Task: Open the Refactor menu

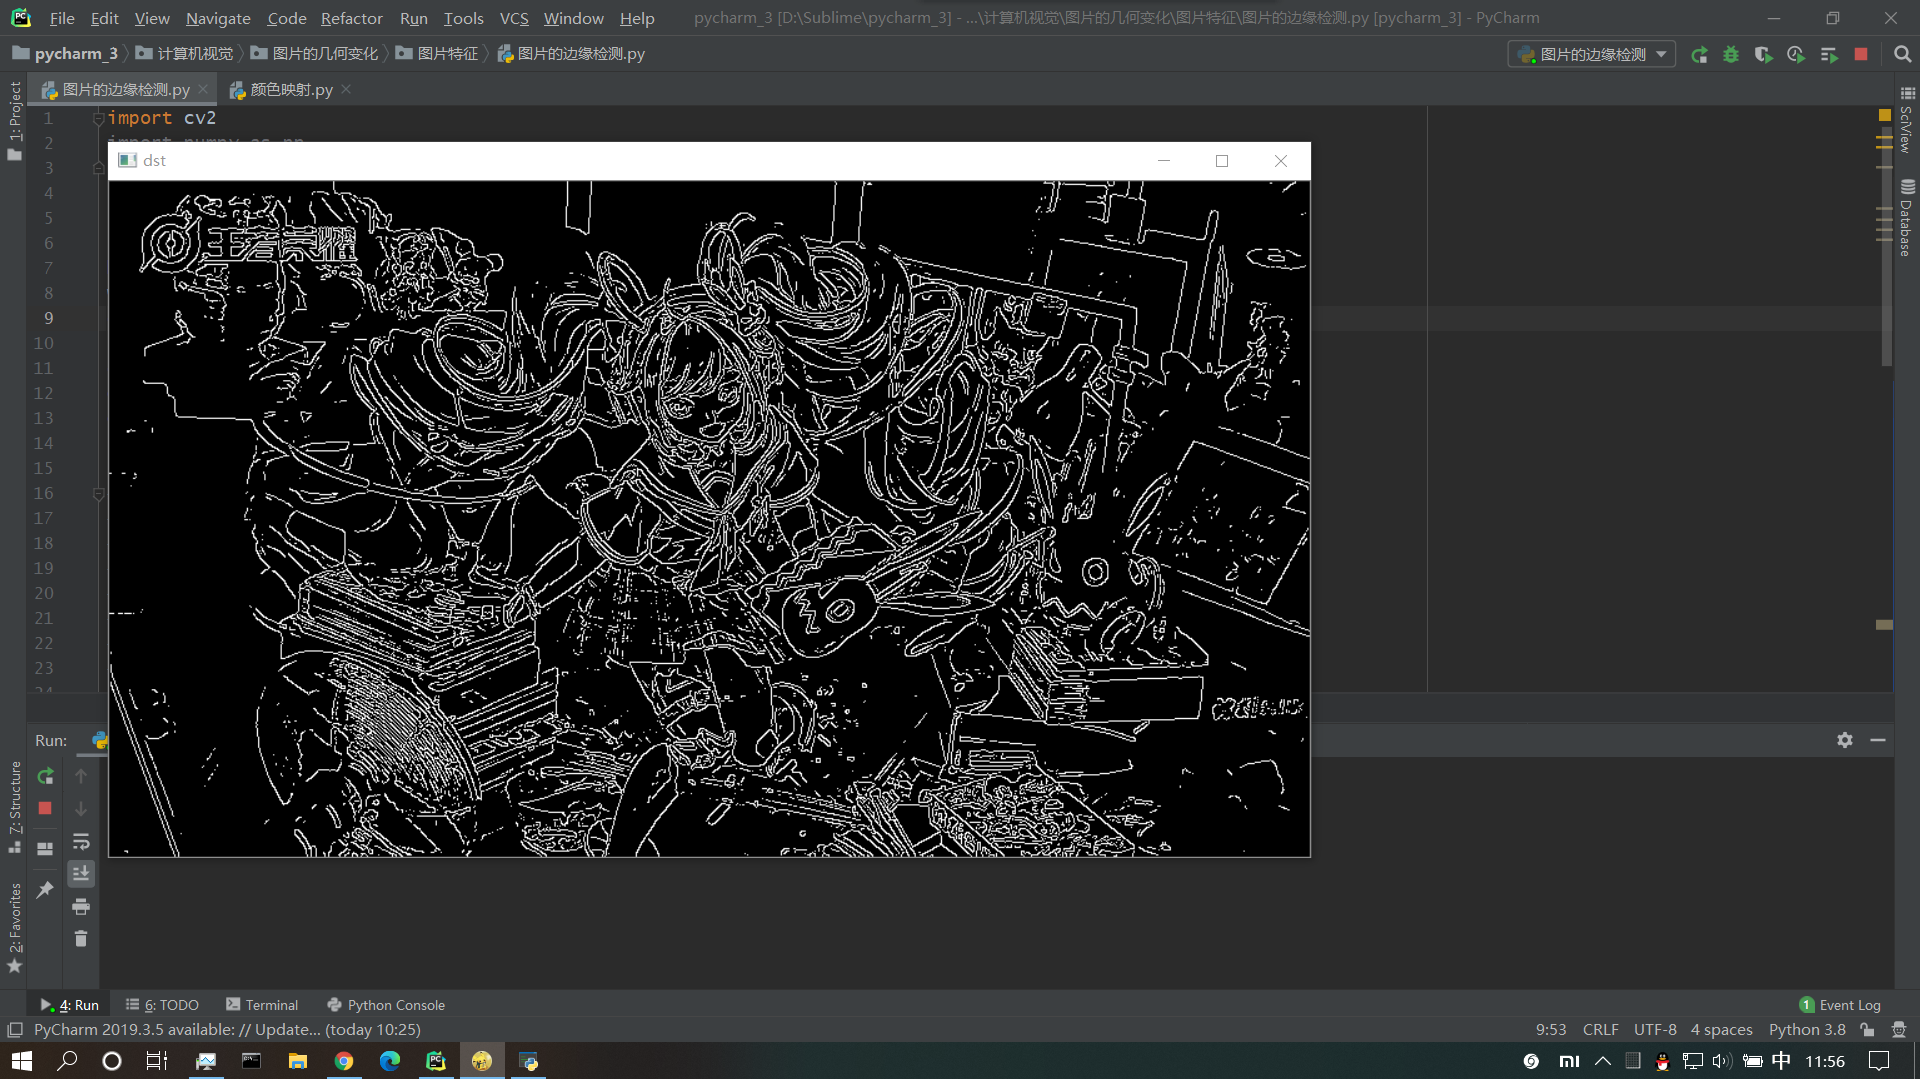Action: pyautogui.click(x=352, y=18)
